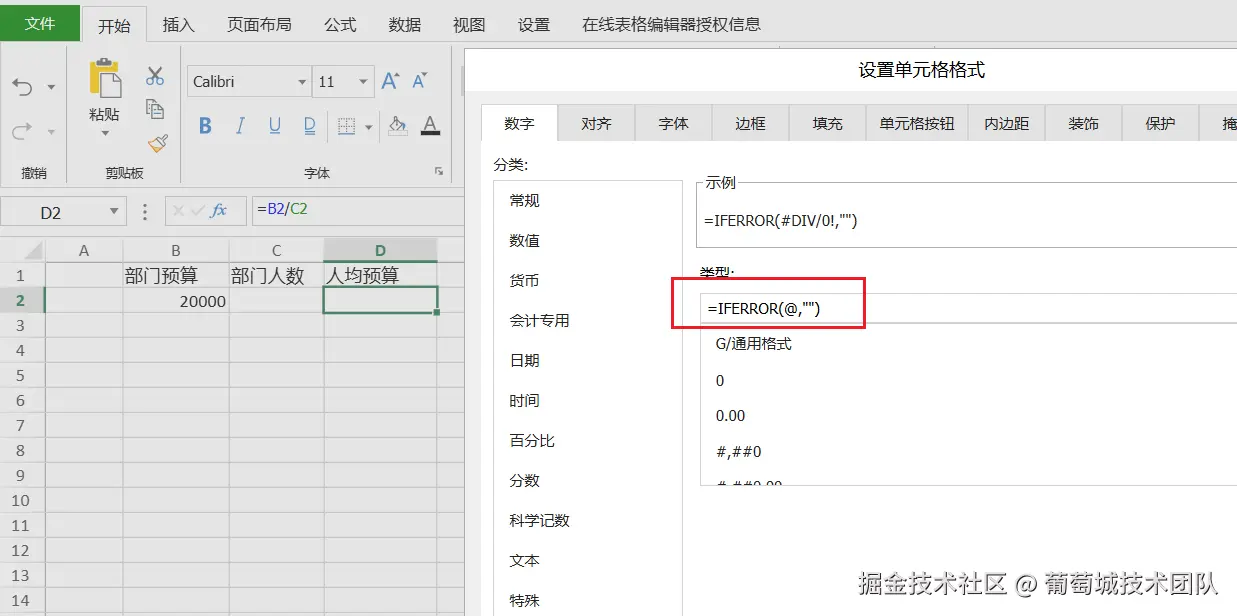Open the D2 name box dropdown

[x=114, y=212]
